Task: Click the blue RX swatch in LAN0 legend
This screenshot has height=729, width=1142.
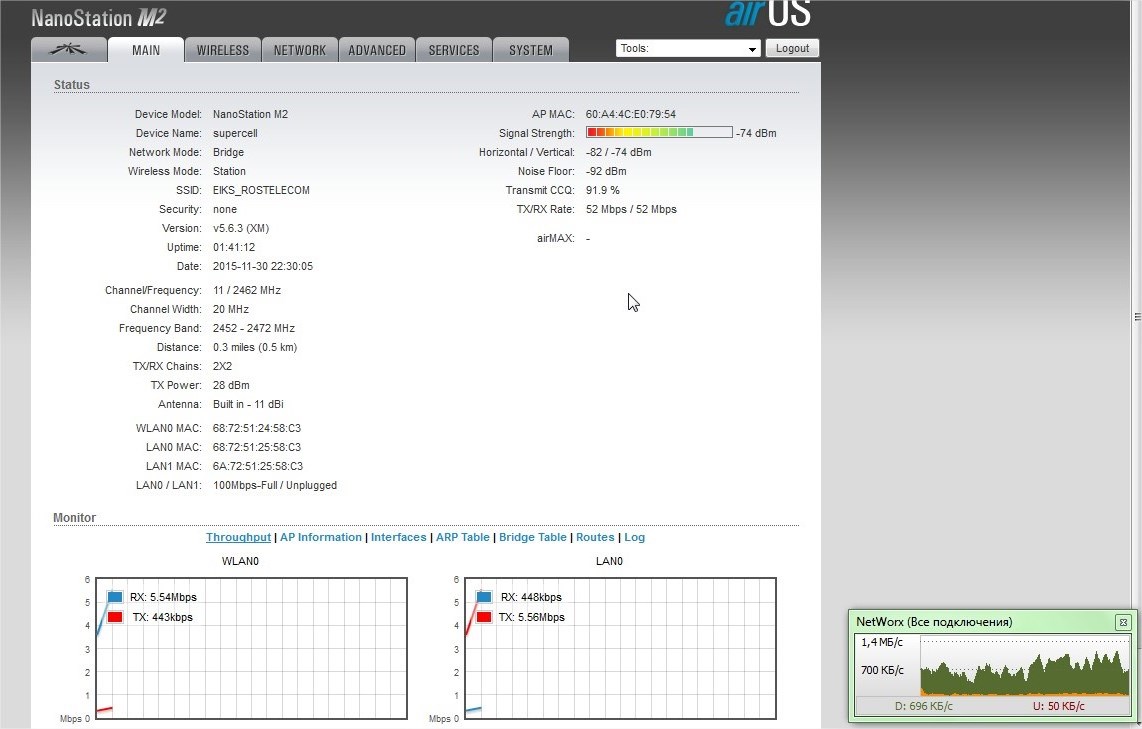Action: pos(484,596)
